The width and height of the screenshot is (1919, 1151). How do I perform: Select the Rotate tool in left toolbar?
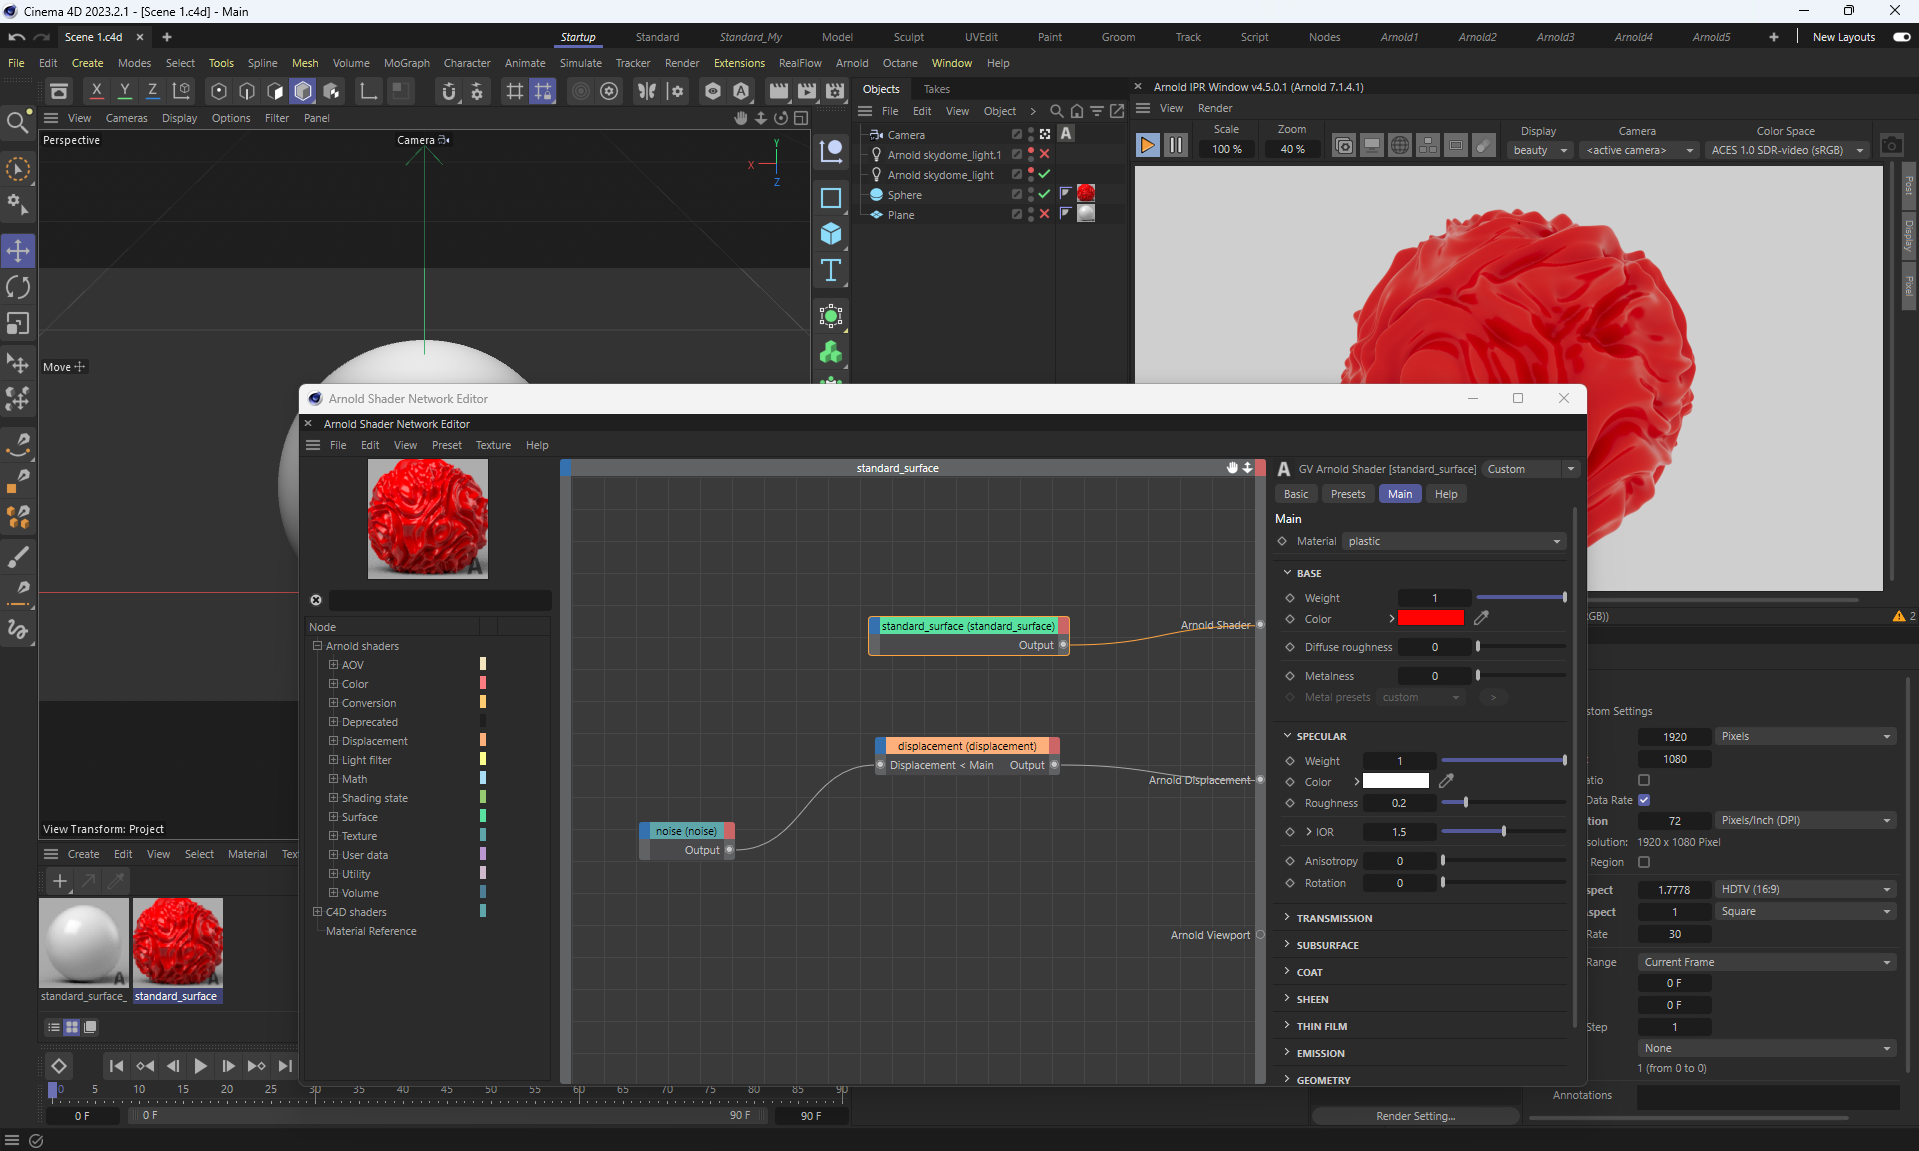[18, 287]
